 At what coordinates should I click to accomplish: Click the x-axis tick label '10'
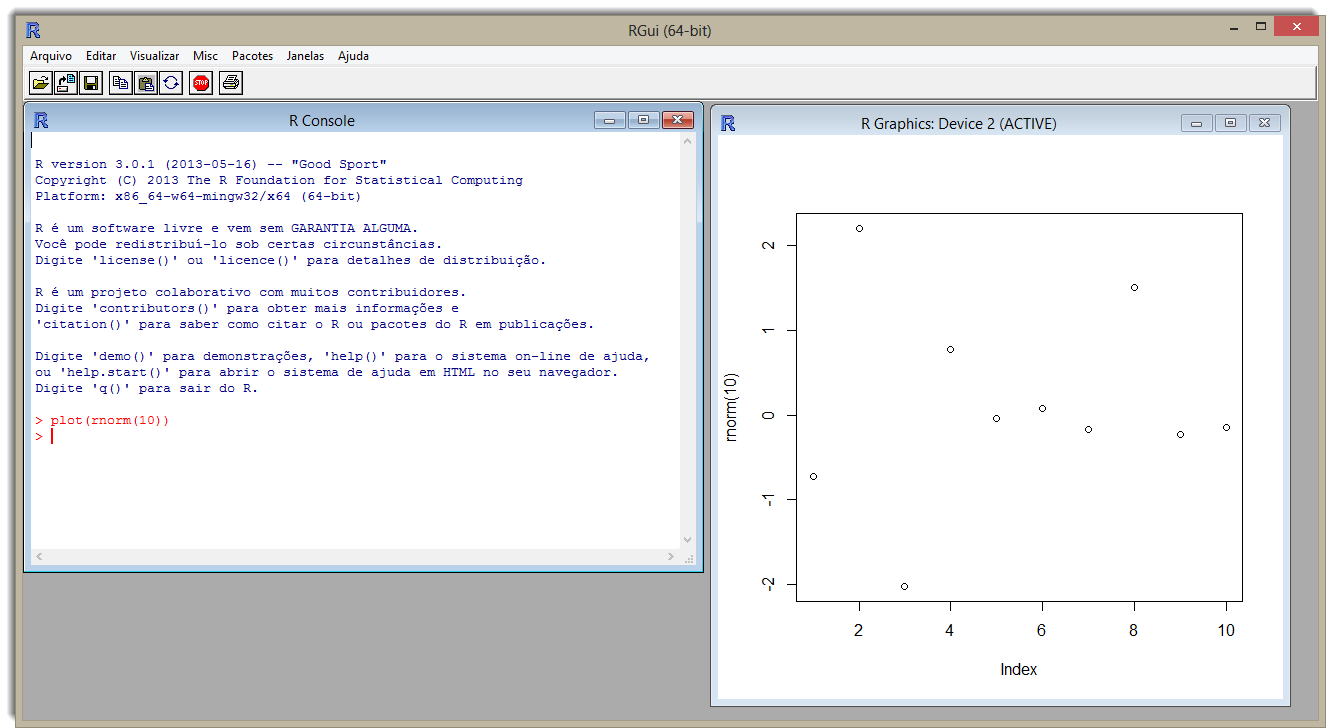[x=1226, y=630]
